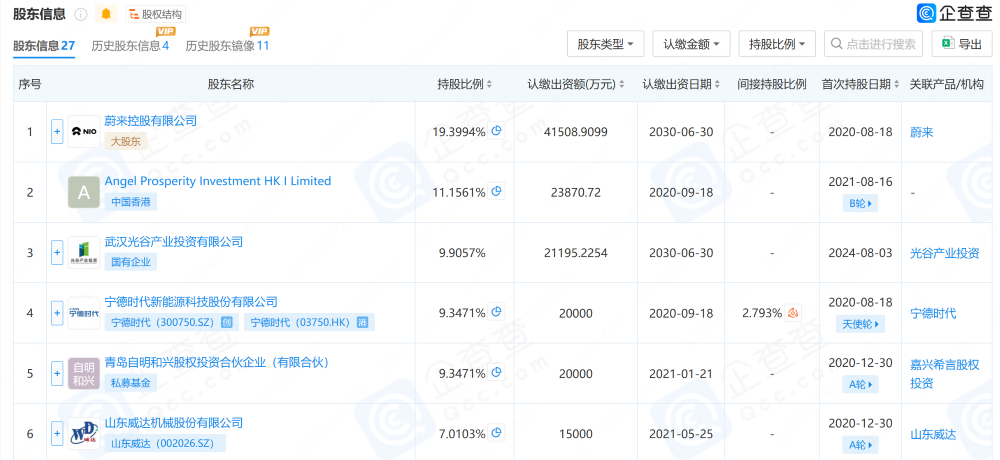Click the info icon beside 股东信息 title

(80, 14)
